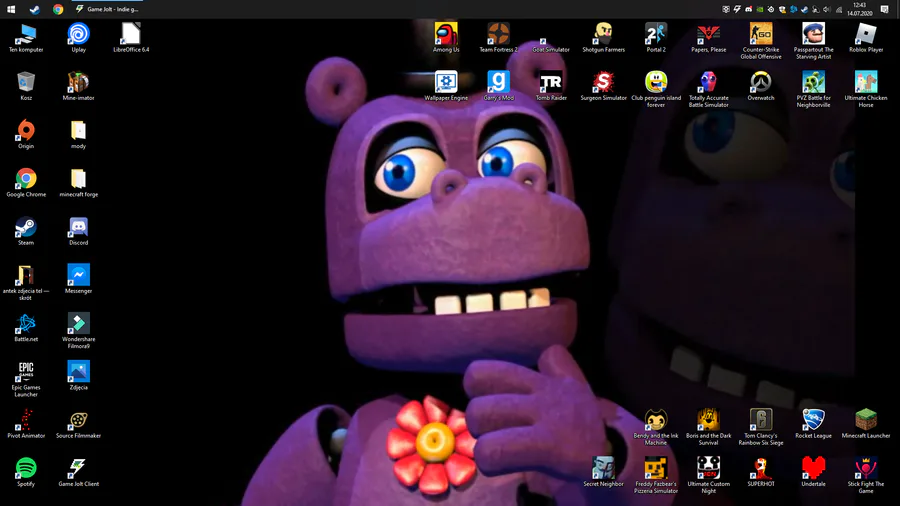Launch Tom Clancy's Rainbow Six Siege
The height and width of the screenshot is (506, 900).
coord(761,427)
